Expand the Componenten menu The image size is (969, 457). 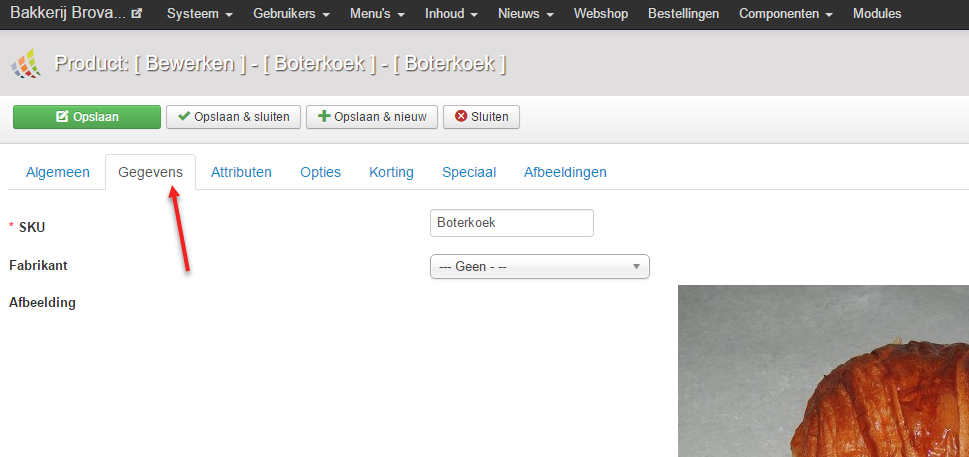(786, 14)
